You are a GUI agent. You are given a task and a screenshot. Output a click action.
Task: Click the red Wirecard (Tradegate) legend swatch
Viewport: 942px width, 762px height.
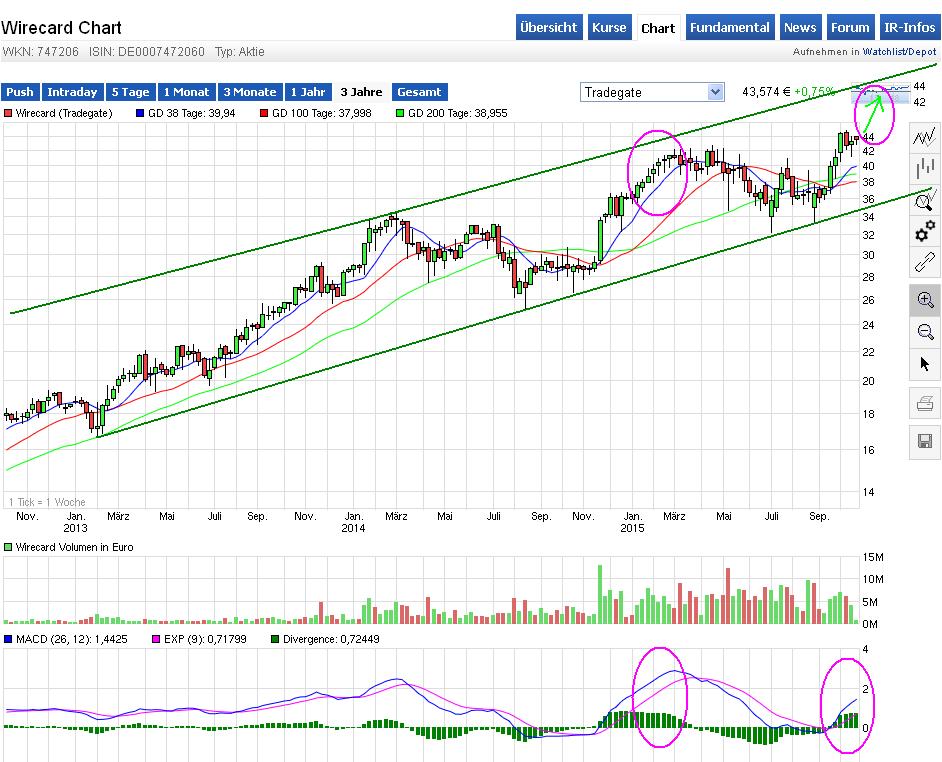pos(8,113)
